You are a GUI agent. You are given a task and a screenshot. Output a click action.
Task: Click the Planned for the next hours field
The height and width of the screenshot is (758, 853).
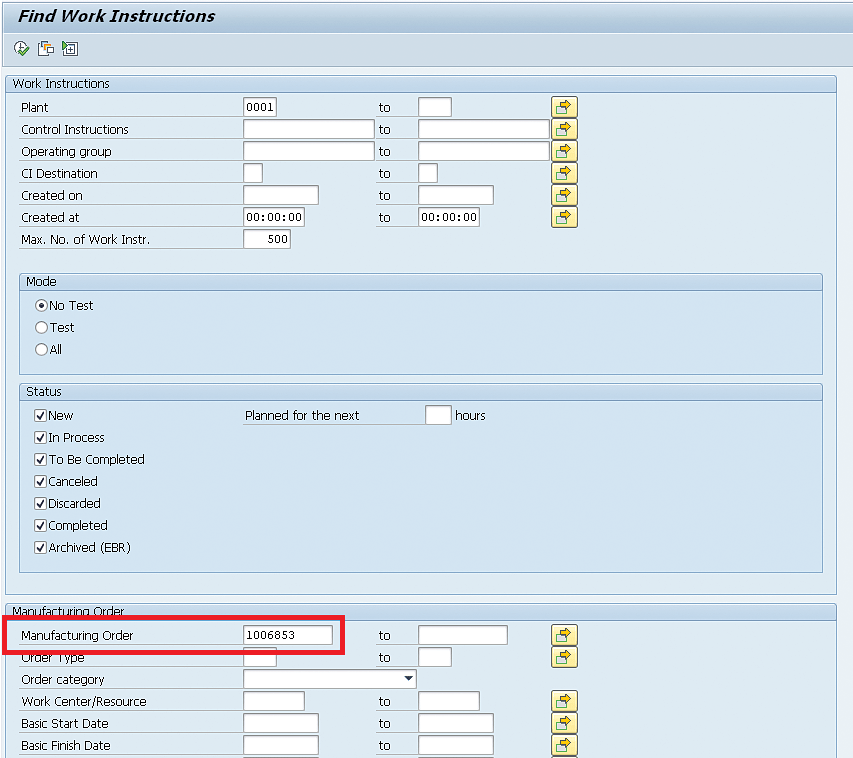[x=438, y=415]
